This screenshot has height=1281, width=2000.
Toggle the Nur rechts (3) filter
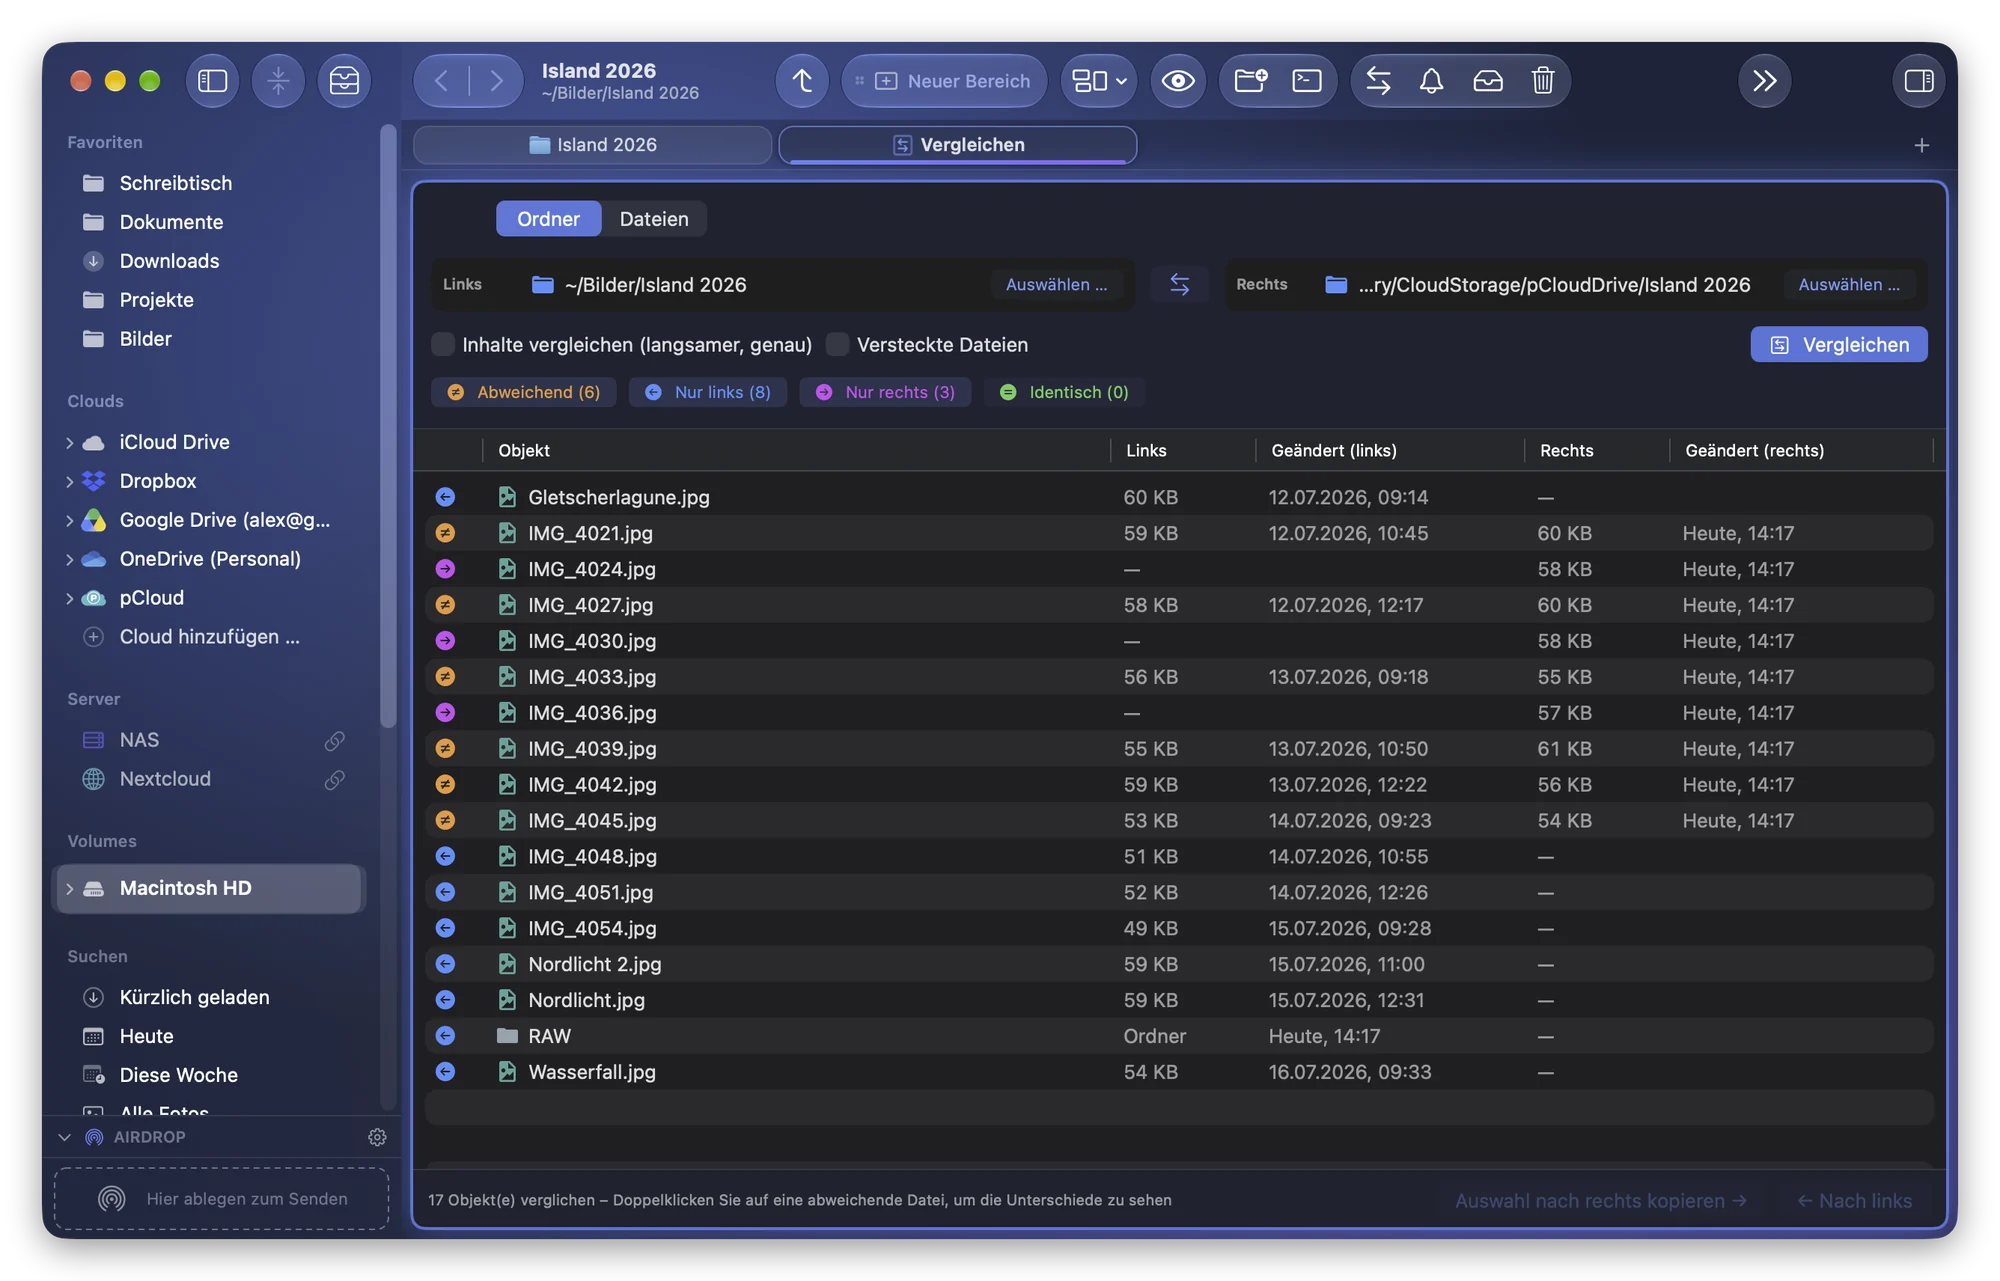click(x=885, y=392)
